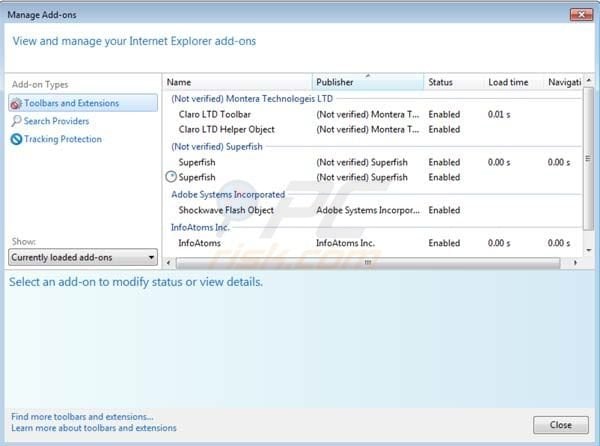Click the vertical scrollbar down arrow
This screenshot has height=446, width=600.
click(x=589, y=251)
